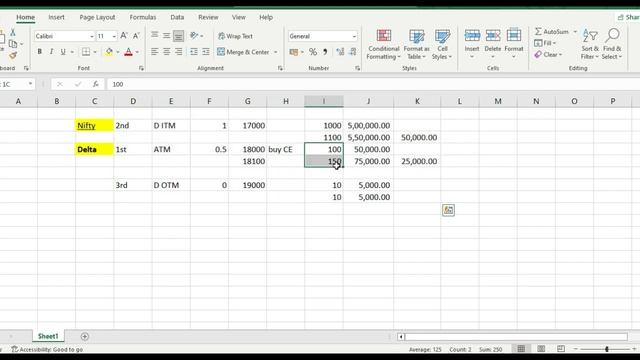
Task: Toggle Underline formatting
Action: (63, 52)
